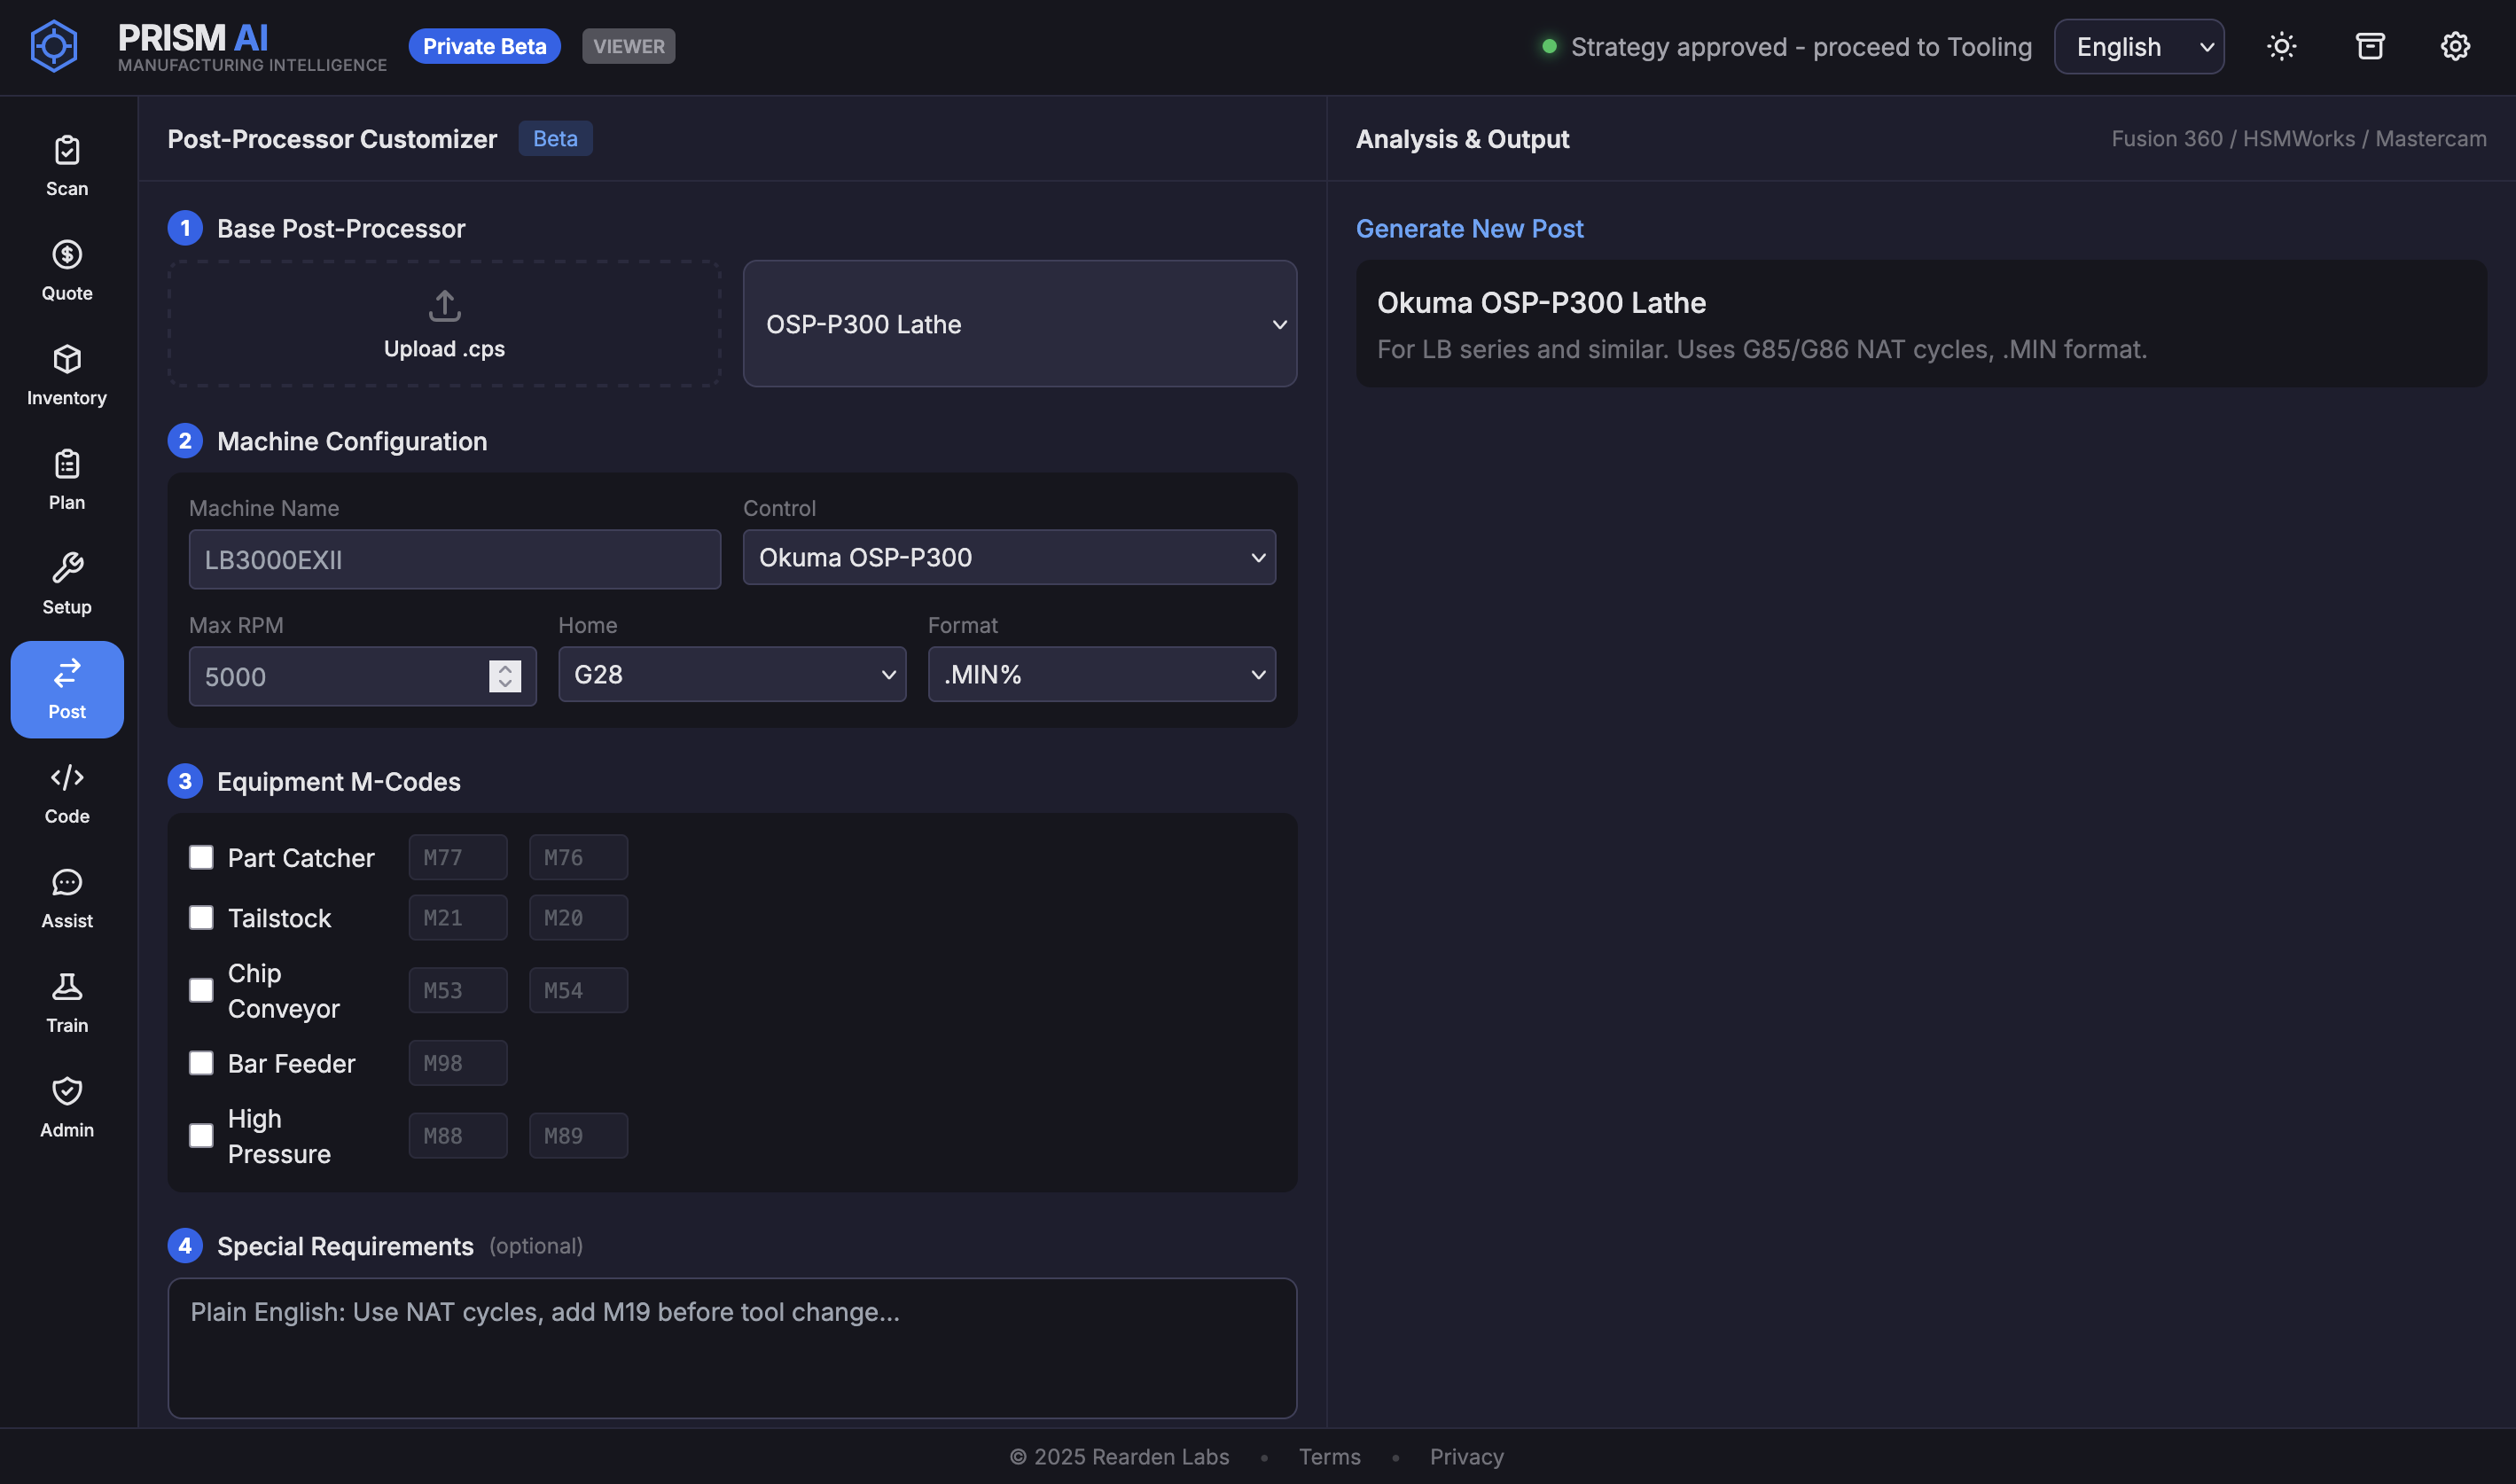
Task: Open the Assist chat icon
Action: pyautogui.click(x=67, y=898)
